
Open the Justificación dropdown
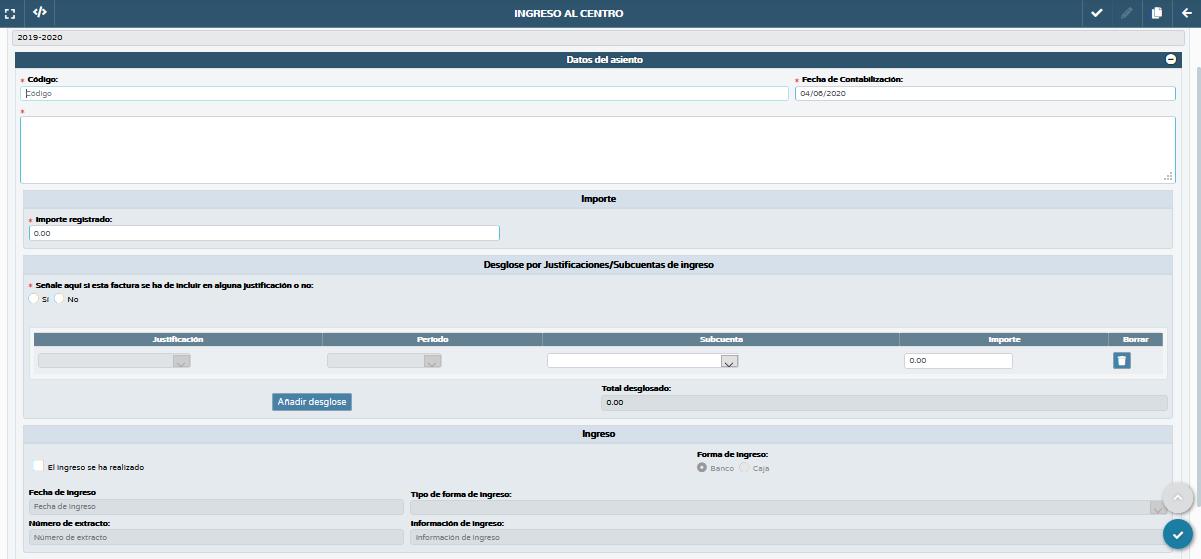114,361
